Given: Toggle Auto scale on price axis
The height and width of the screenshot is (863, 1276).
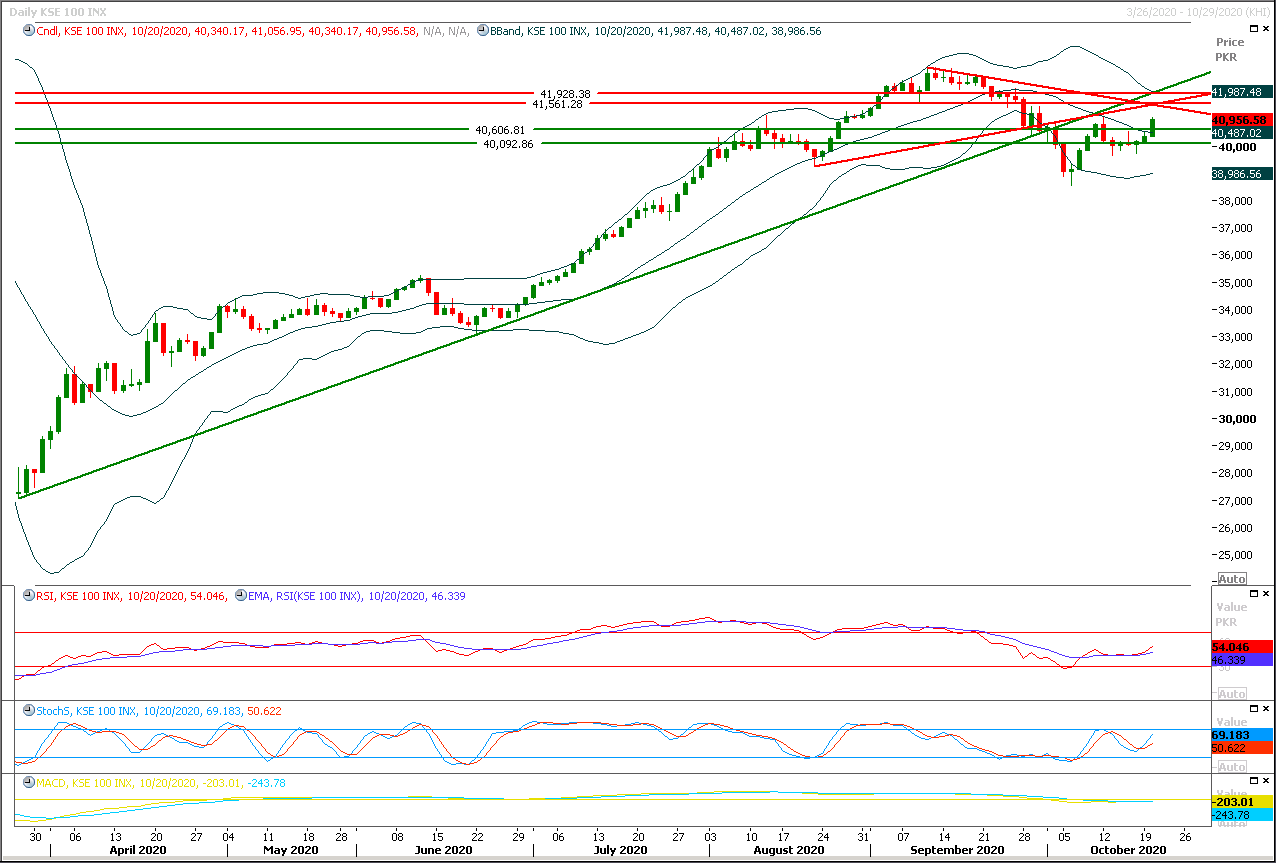Looking at the screenshot, I should coord(1232,579).
